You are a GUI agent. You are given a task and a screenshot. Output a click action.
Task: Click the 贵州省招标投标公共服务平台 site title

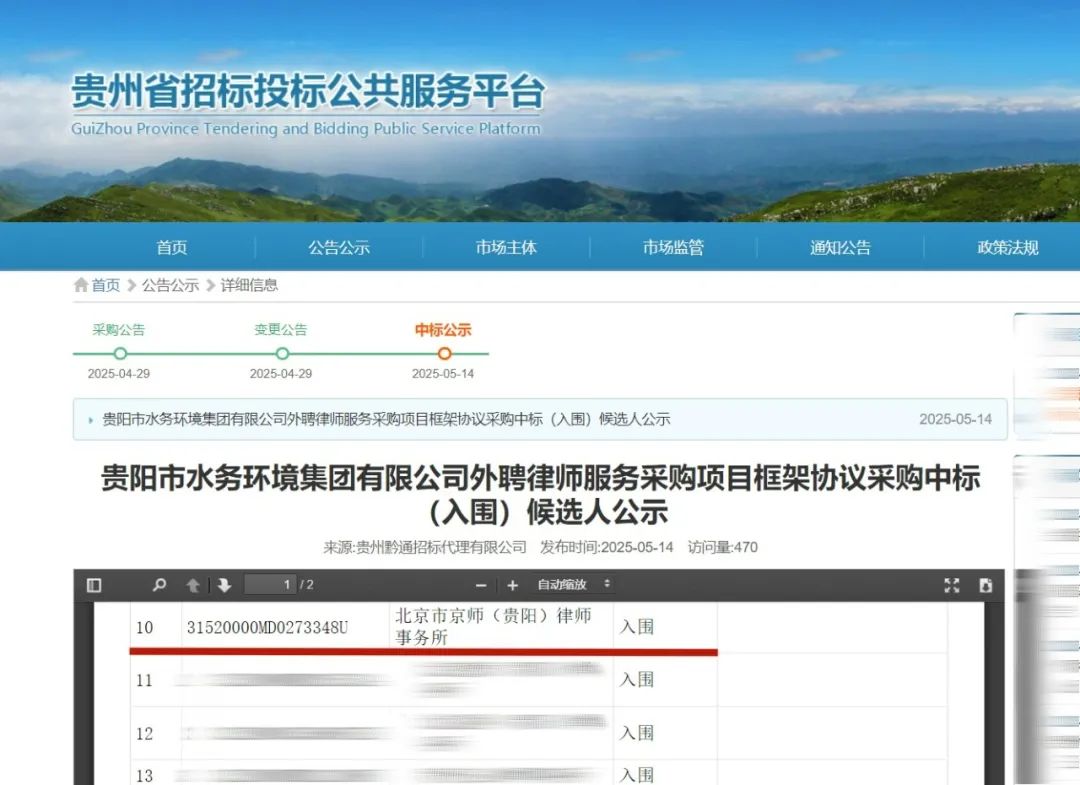point(308,91)
